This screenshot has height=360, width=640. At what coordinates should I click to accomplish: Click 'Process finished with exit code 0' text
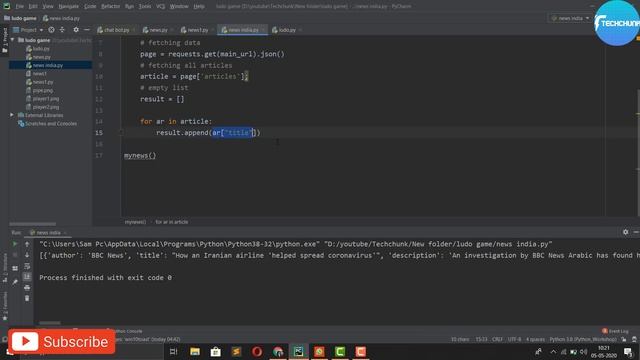point(105,278)
